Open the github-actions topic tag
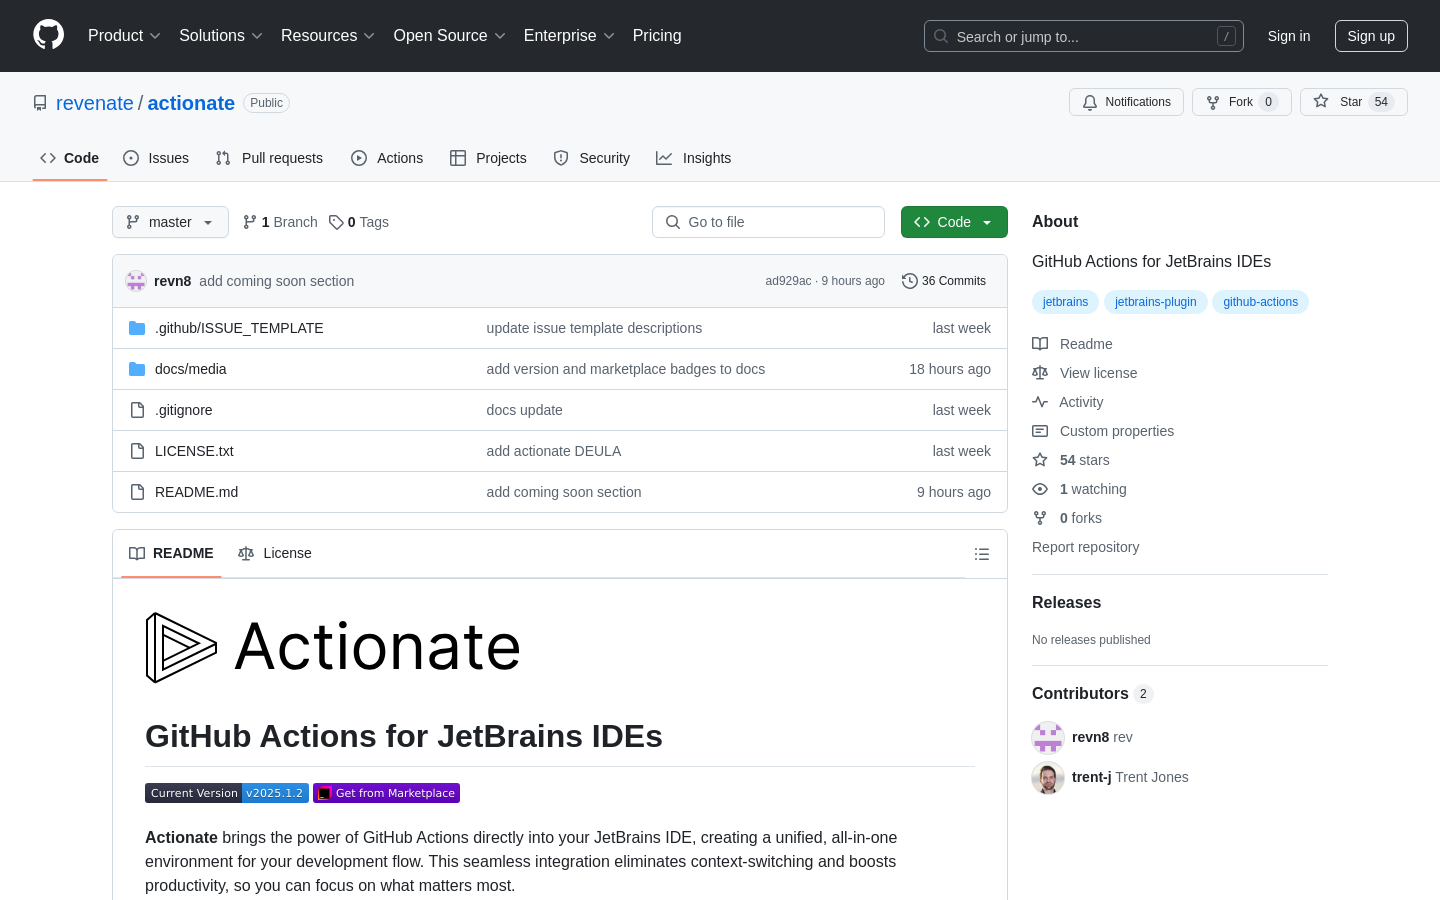Viewport: 1440px width, 900px height. point(1260,302)
